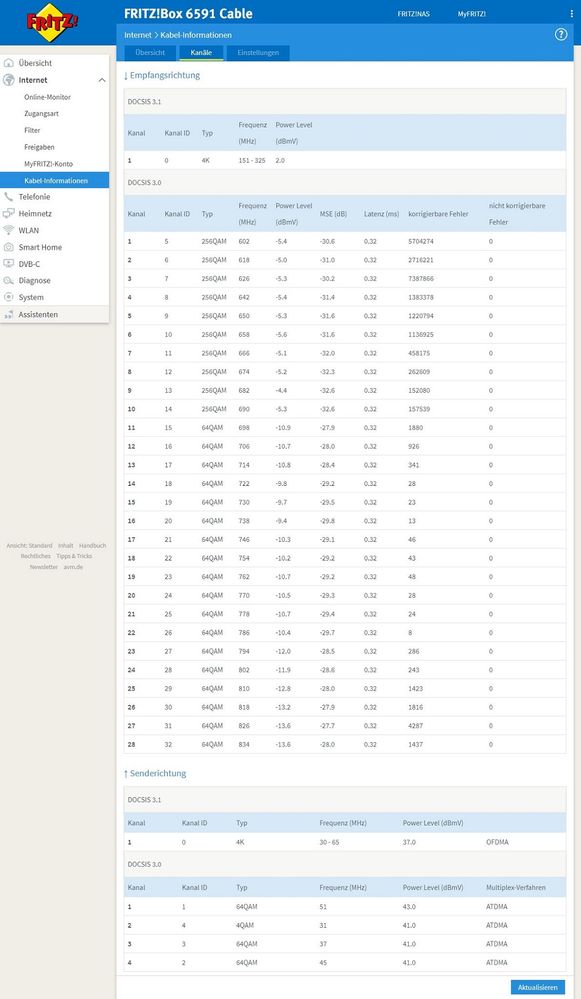Open FRITZ!NAS link in header

click(413, 13)
